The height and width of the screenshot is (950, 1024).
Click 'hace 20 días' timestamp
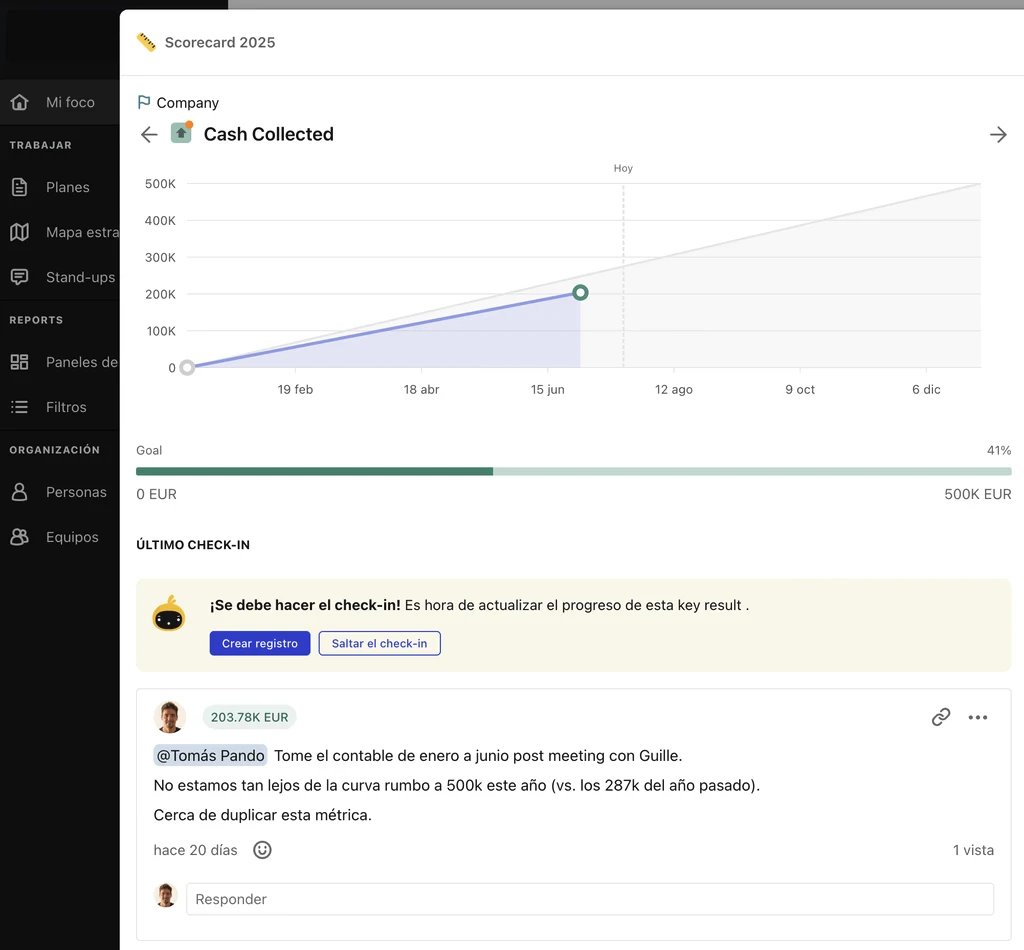coord(195,850)
